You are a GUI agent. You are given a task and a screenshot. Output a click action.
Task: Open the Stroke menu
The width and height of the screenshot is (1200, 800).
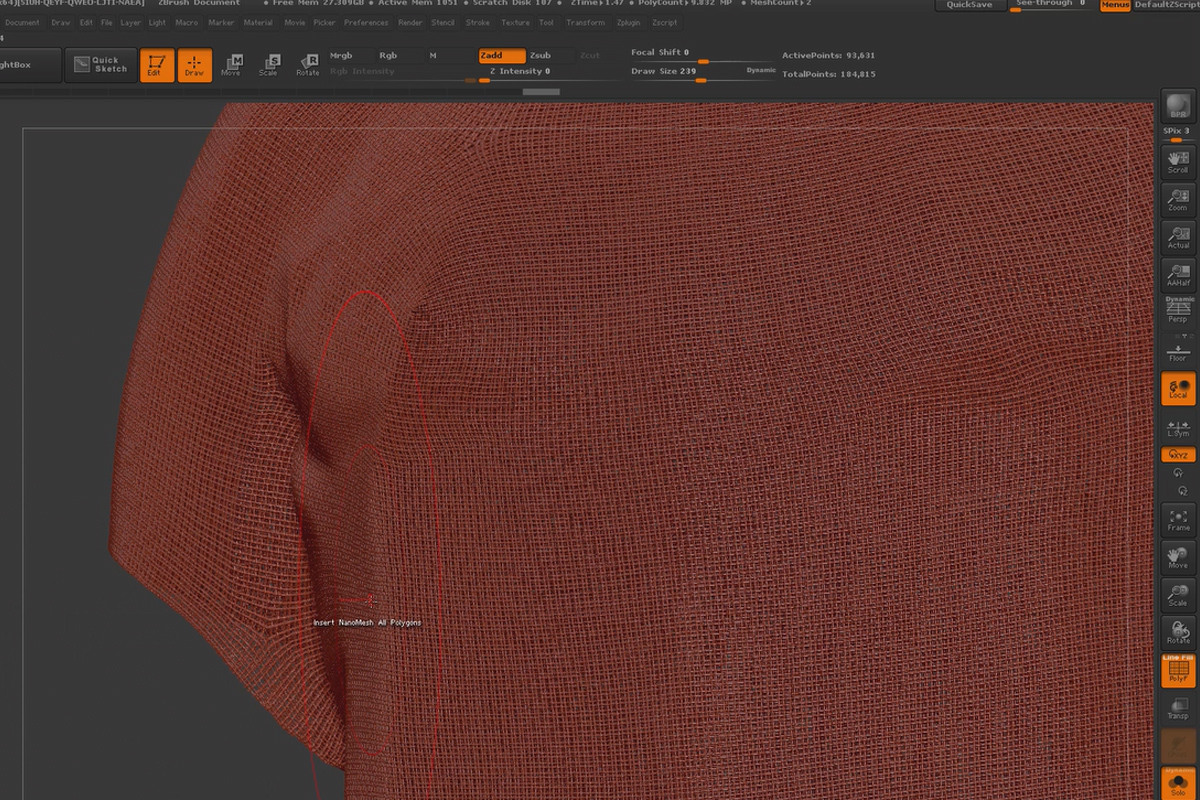coord(478,22)
